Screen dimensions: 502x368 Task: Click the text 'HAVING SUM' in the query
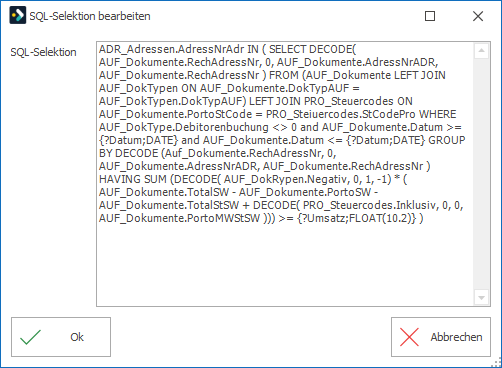click(x=133, y=179)
